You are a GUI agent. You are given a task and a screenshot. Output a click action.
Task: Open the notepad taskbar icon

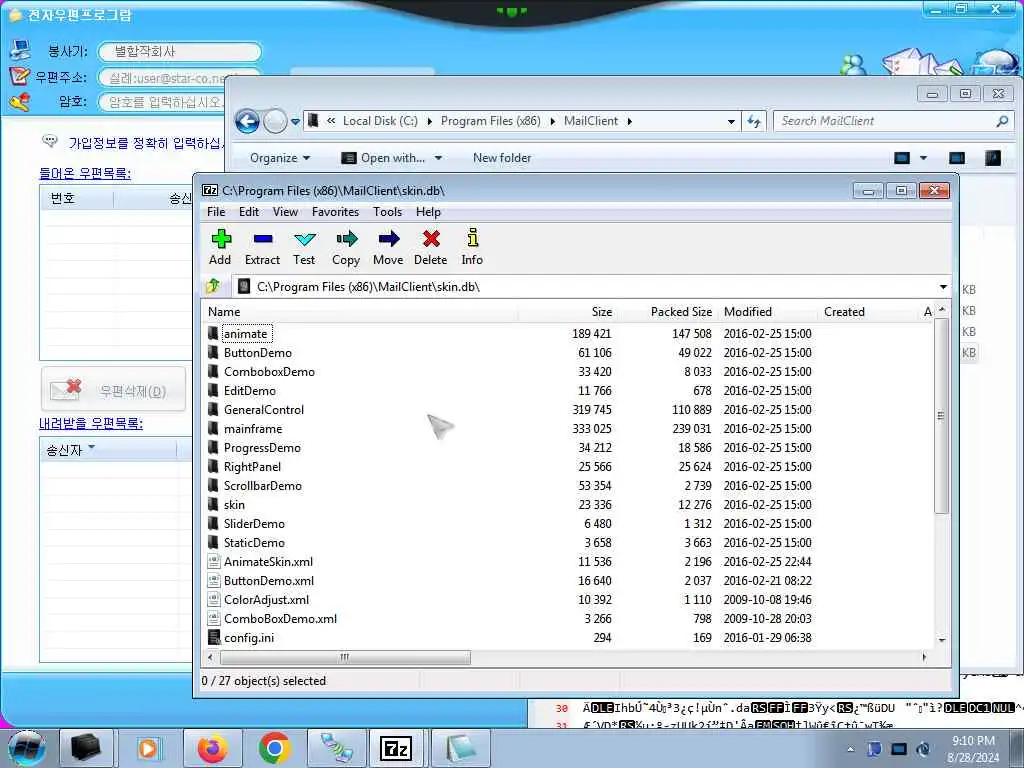point(460,748)
